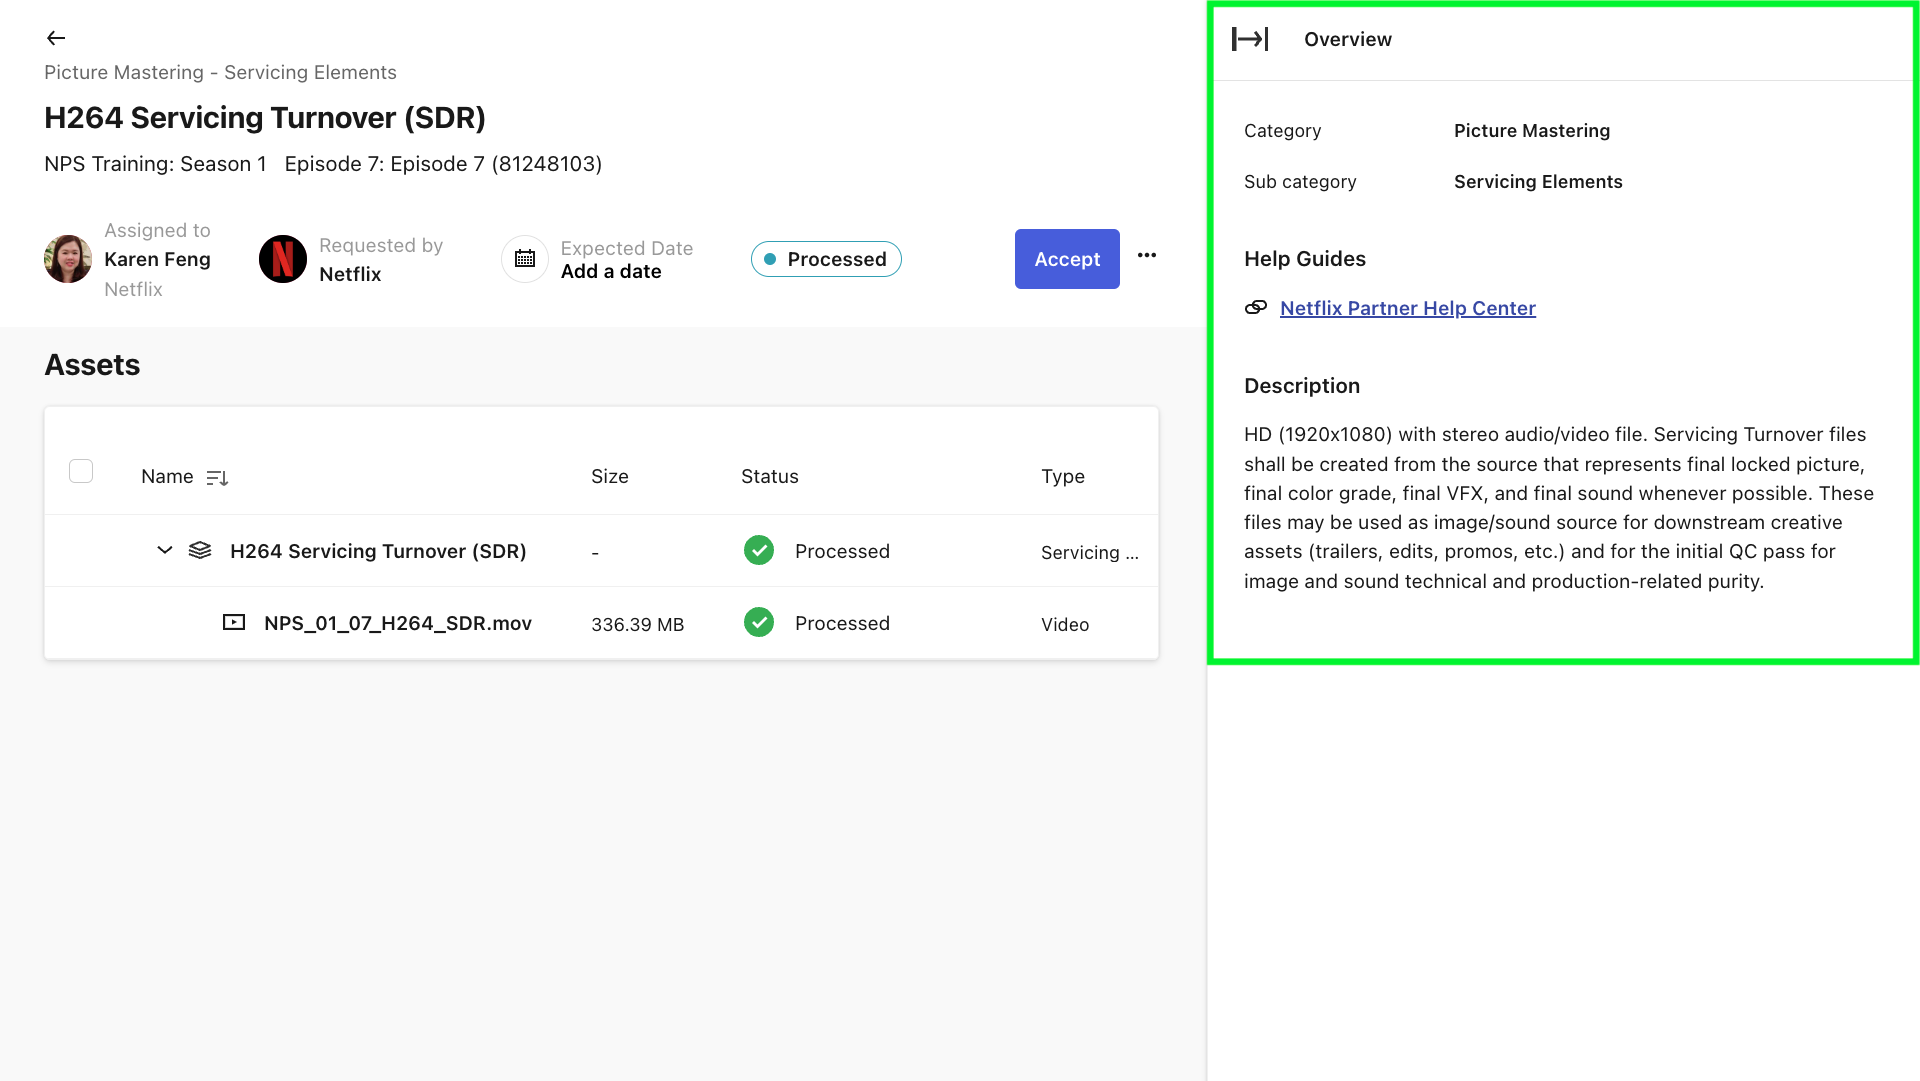Image resolution: width=1920 pixels, height=1081 pixels.
Task: Click the Overview panel title
Action: [1348, 40]
